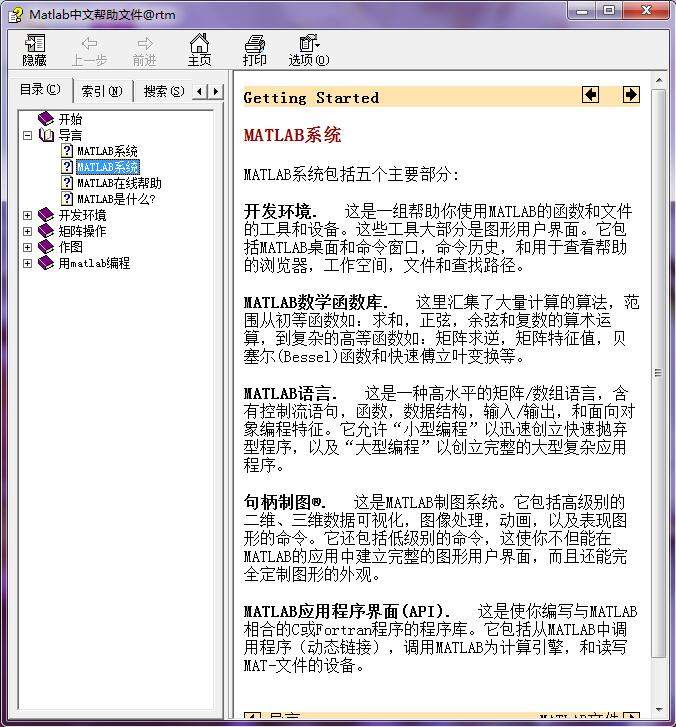Expand the 作图 tree node
The width and height of the screenshot is (676, 727).
click(27, 247)
